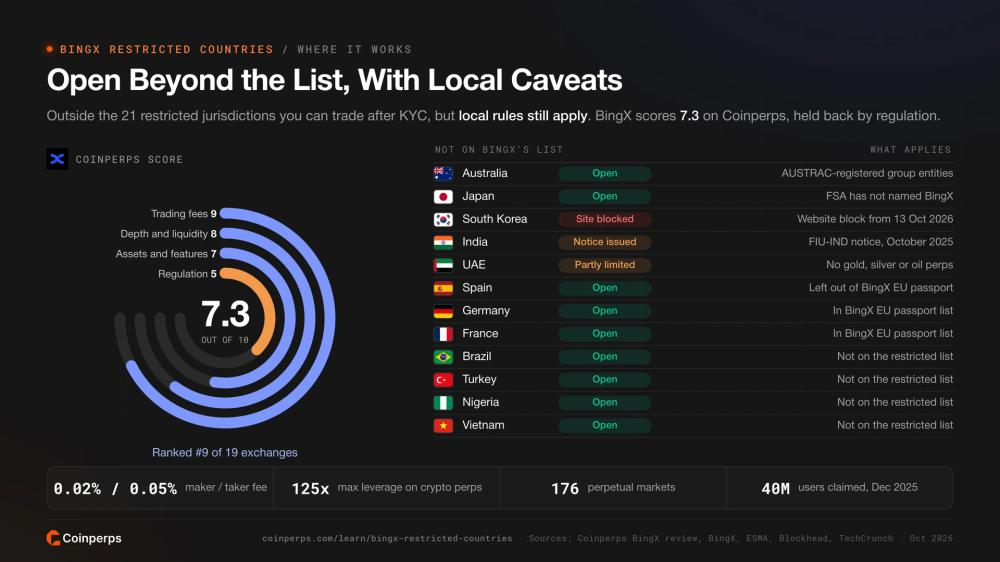The height and width of the screenshot is (562, 1000).
Task: Click the BingX logo icon beside Coinperps Score
Action: coord(57,159)
